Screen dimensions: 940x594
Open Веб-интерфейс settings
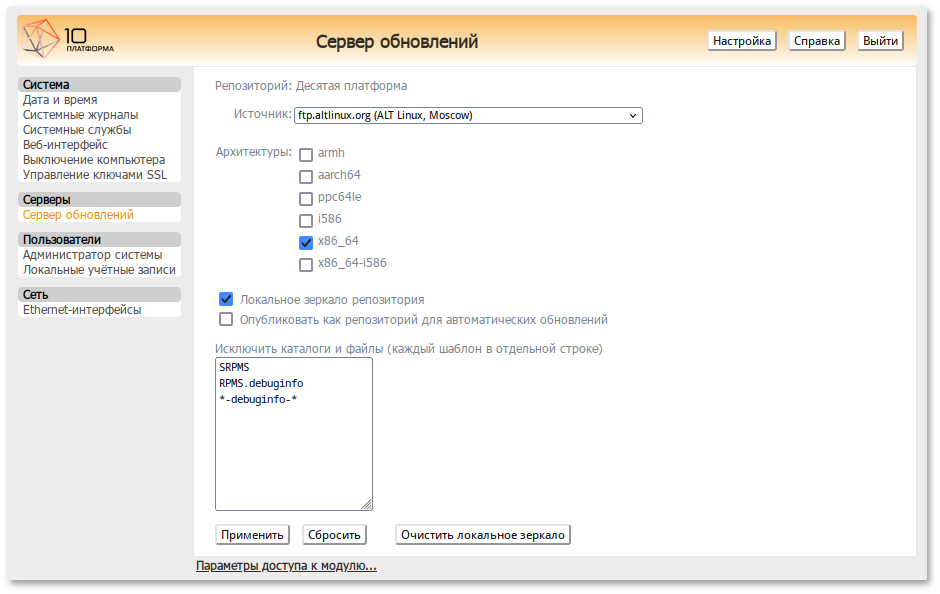click(65, 144)
